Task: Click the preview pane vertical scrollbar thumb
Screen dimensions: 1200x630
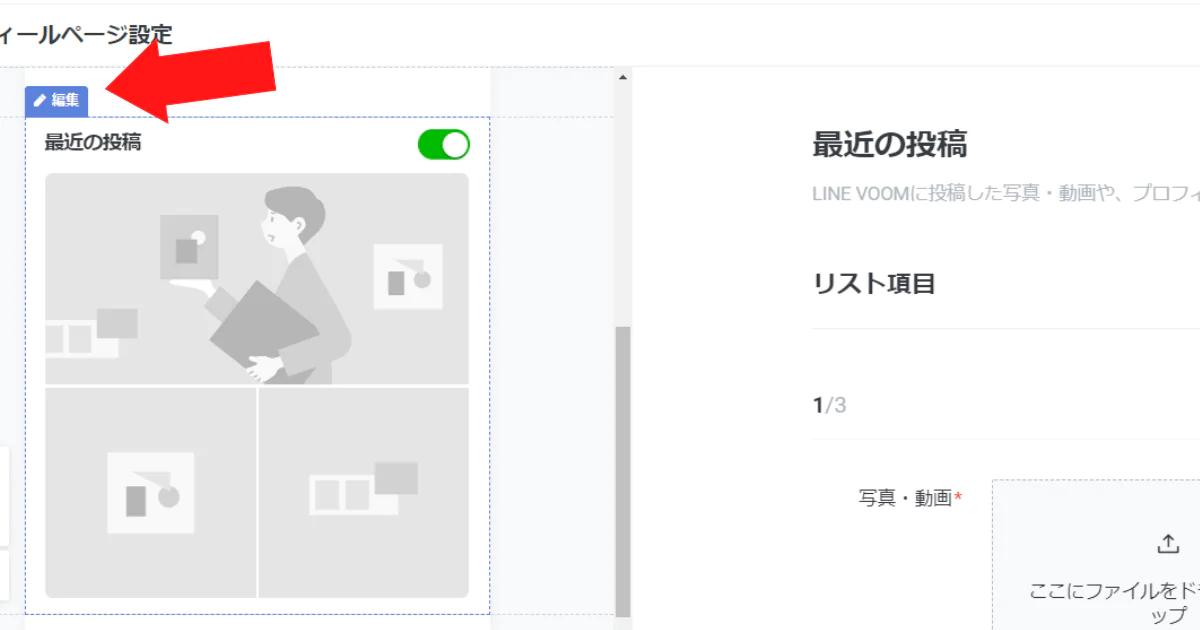Action: pos(623,470)
